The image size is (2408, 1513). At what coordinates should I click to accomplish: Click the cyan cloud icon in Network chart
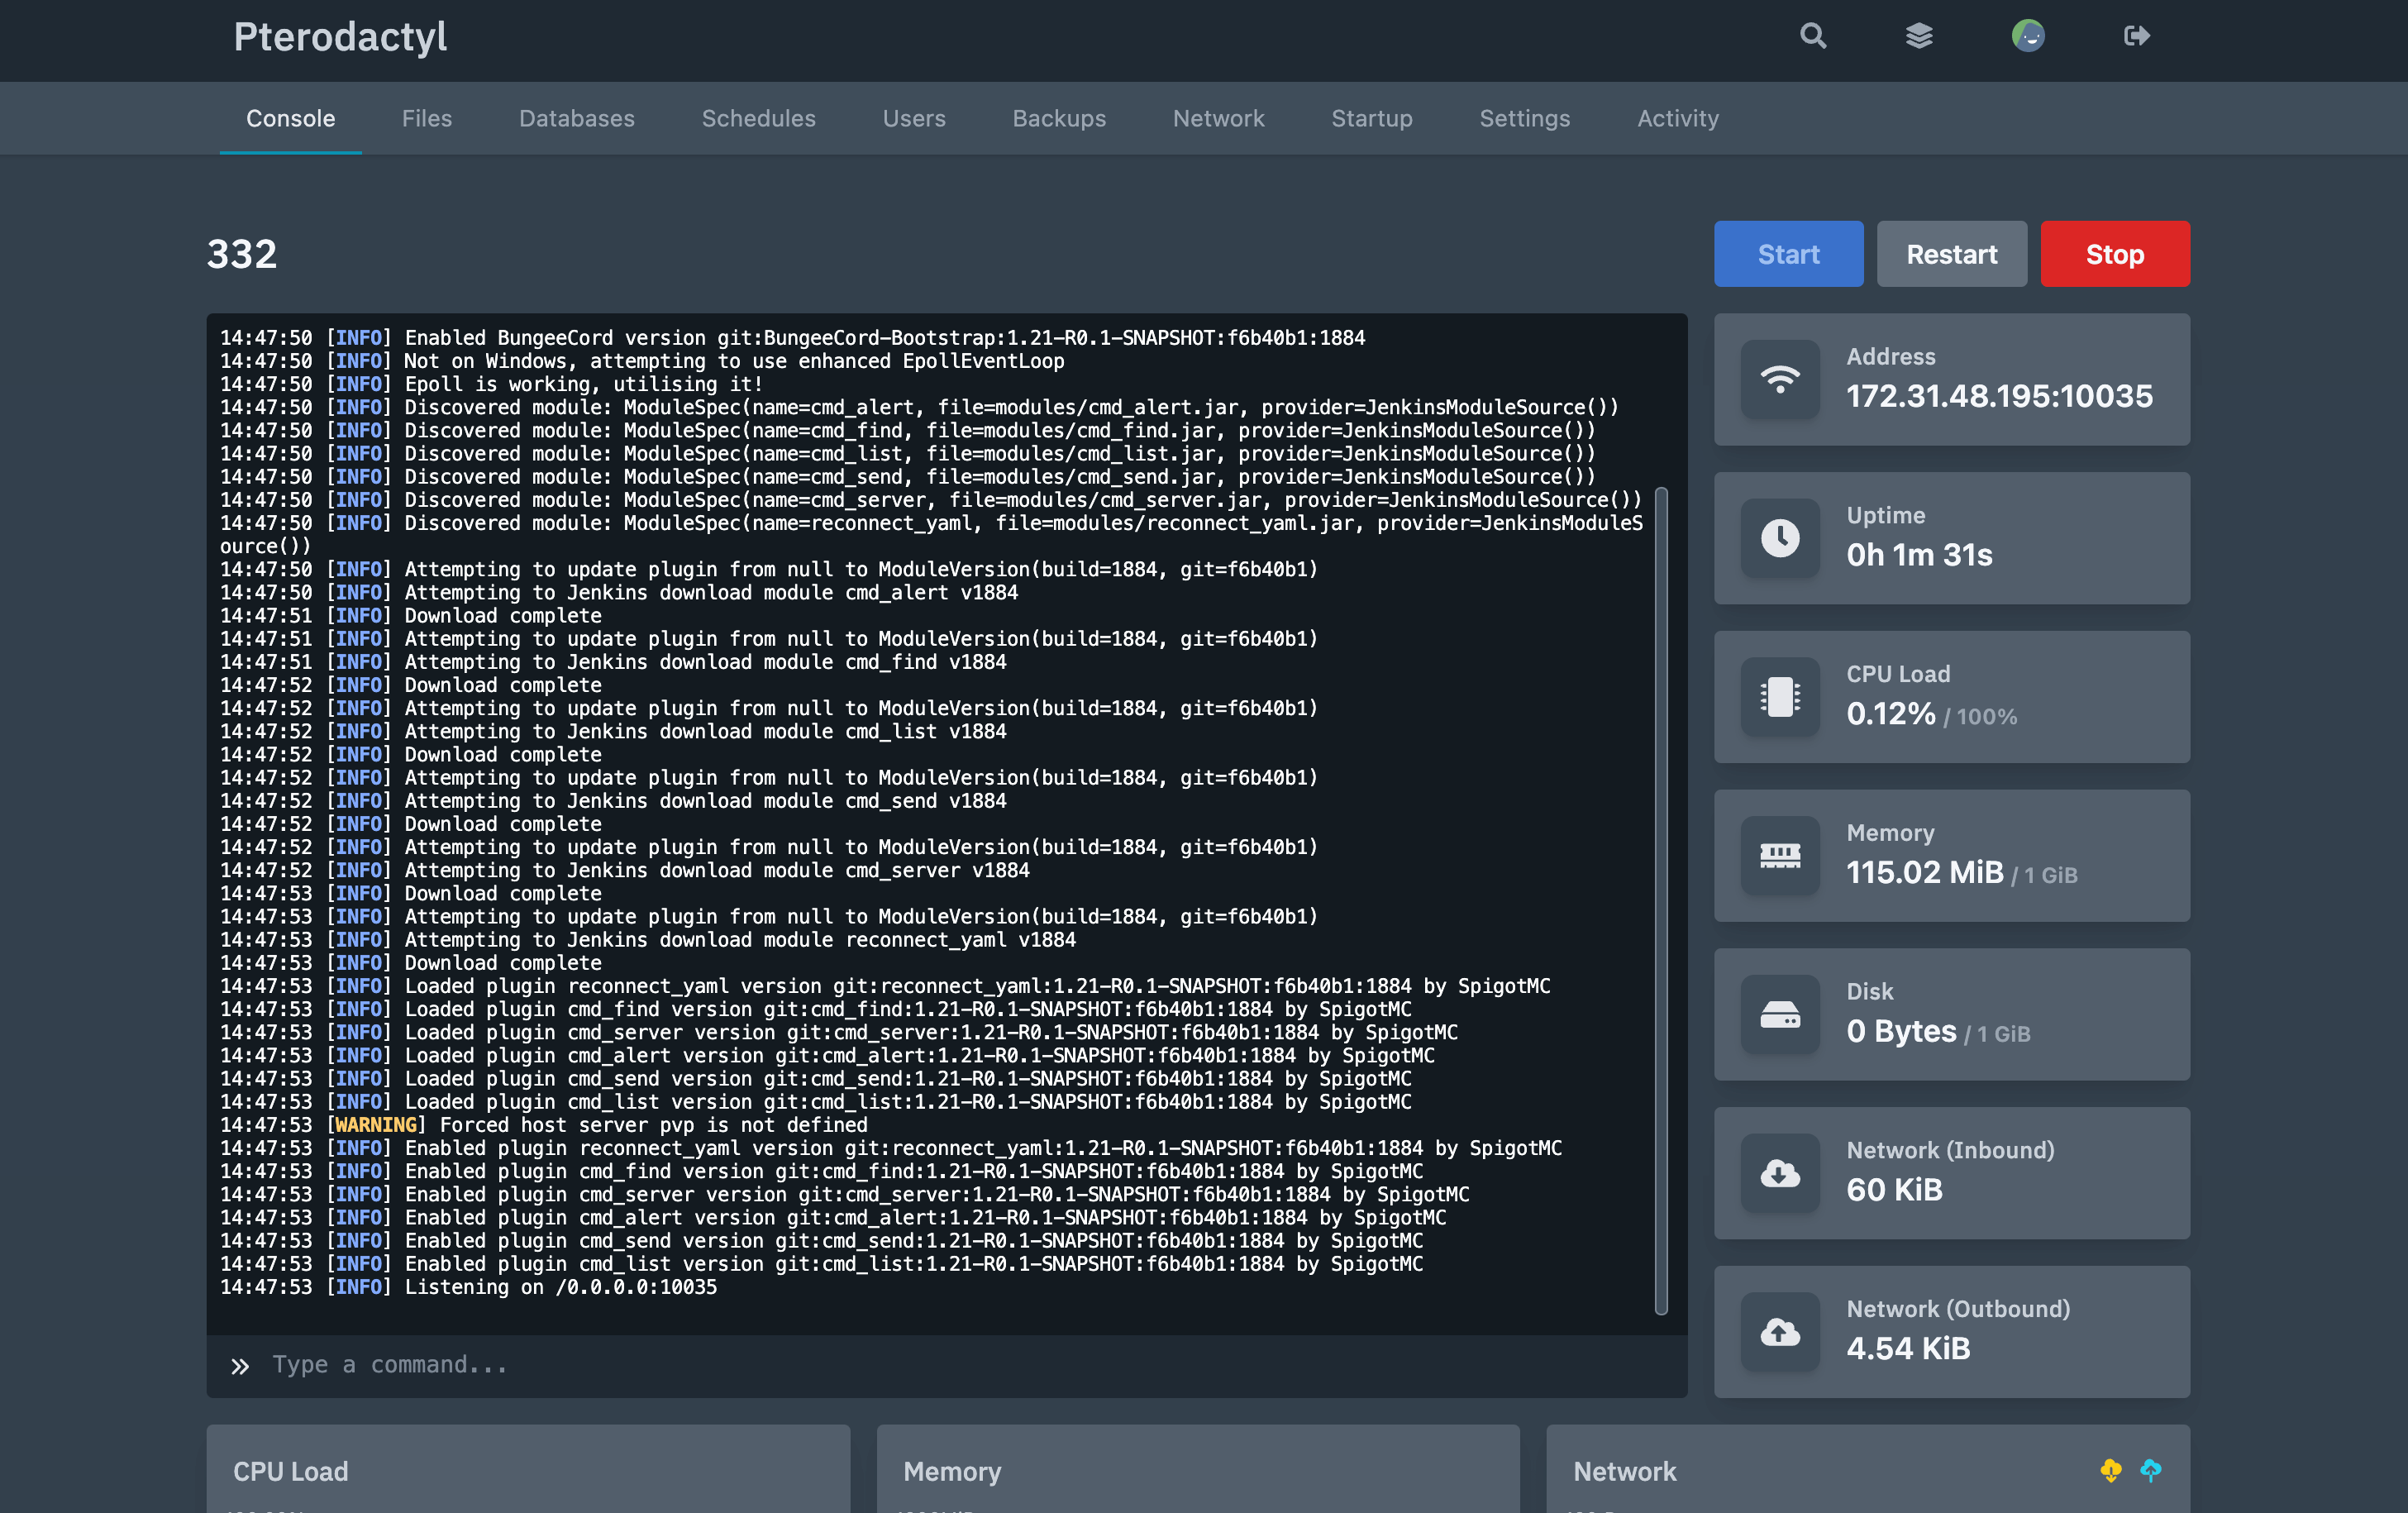[x=2150, y=1470]
